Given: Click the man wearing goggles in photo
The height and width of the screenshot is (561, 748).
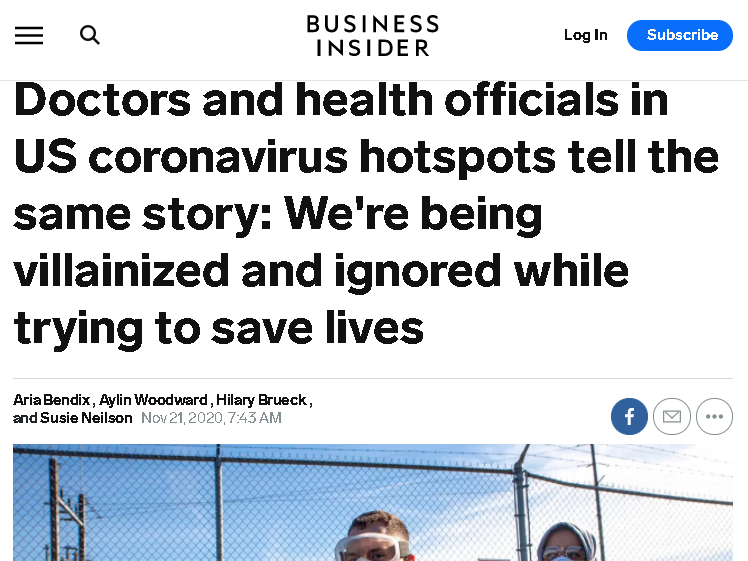Looking at the screenshot, I should pos(375,537).
